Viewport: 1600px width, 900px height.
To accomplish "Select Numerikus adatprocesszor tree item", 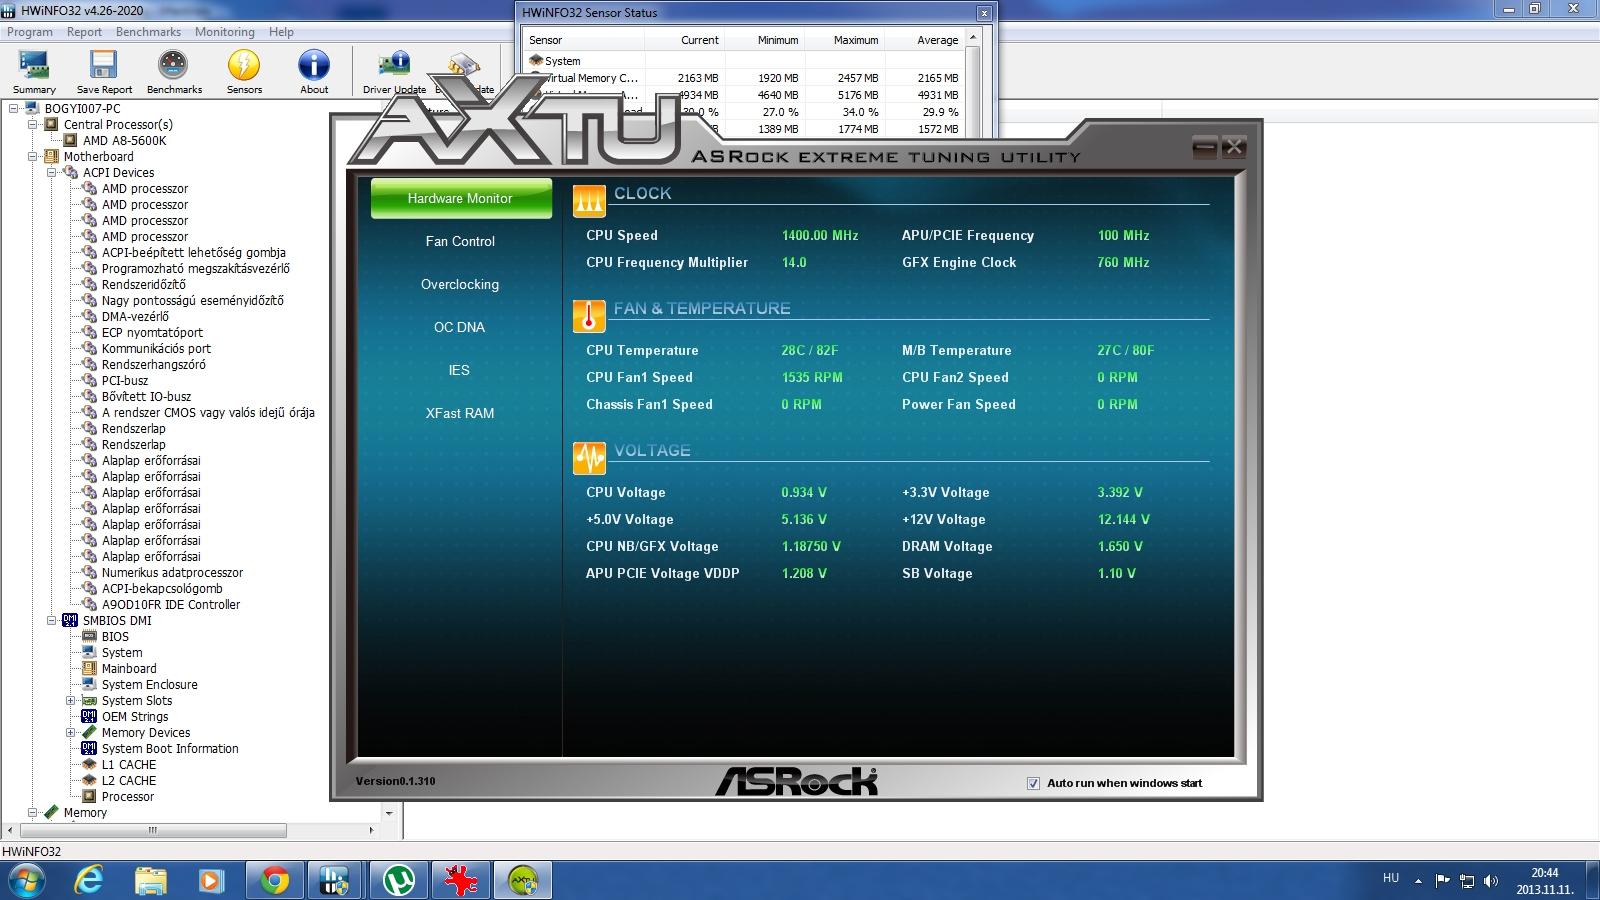I will pyautogui.click(x=172, y=572).
